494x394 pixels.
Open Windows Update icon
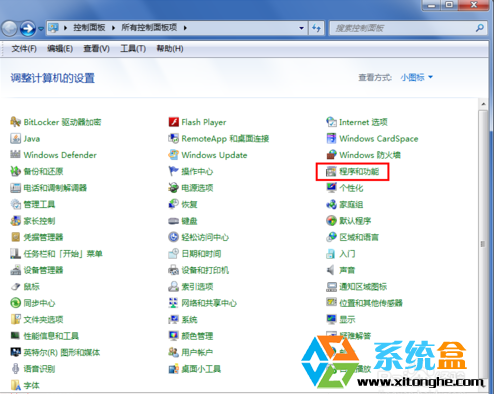[x=174, y=155]
